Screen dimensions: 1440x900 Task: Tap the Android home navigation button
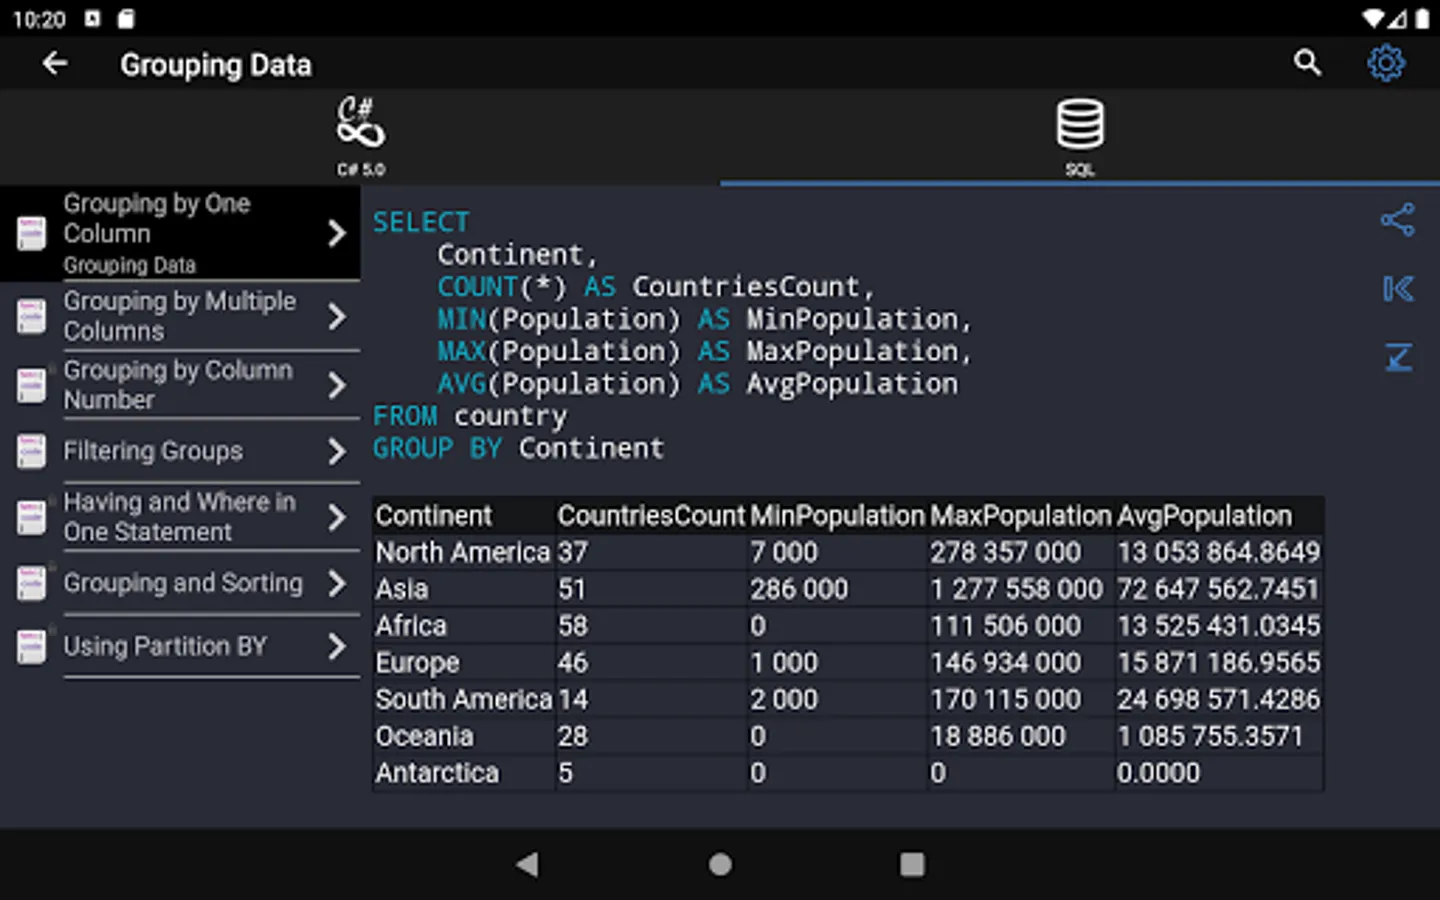[720, 864]
